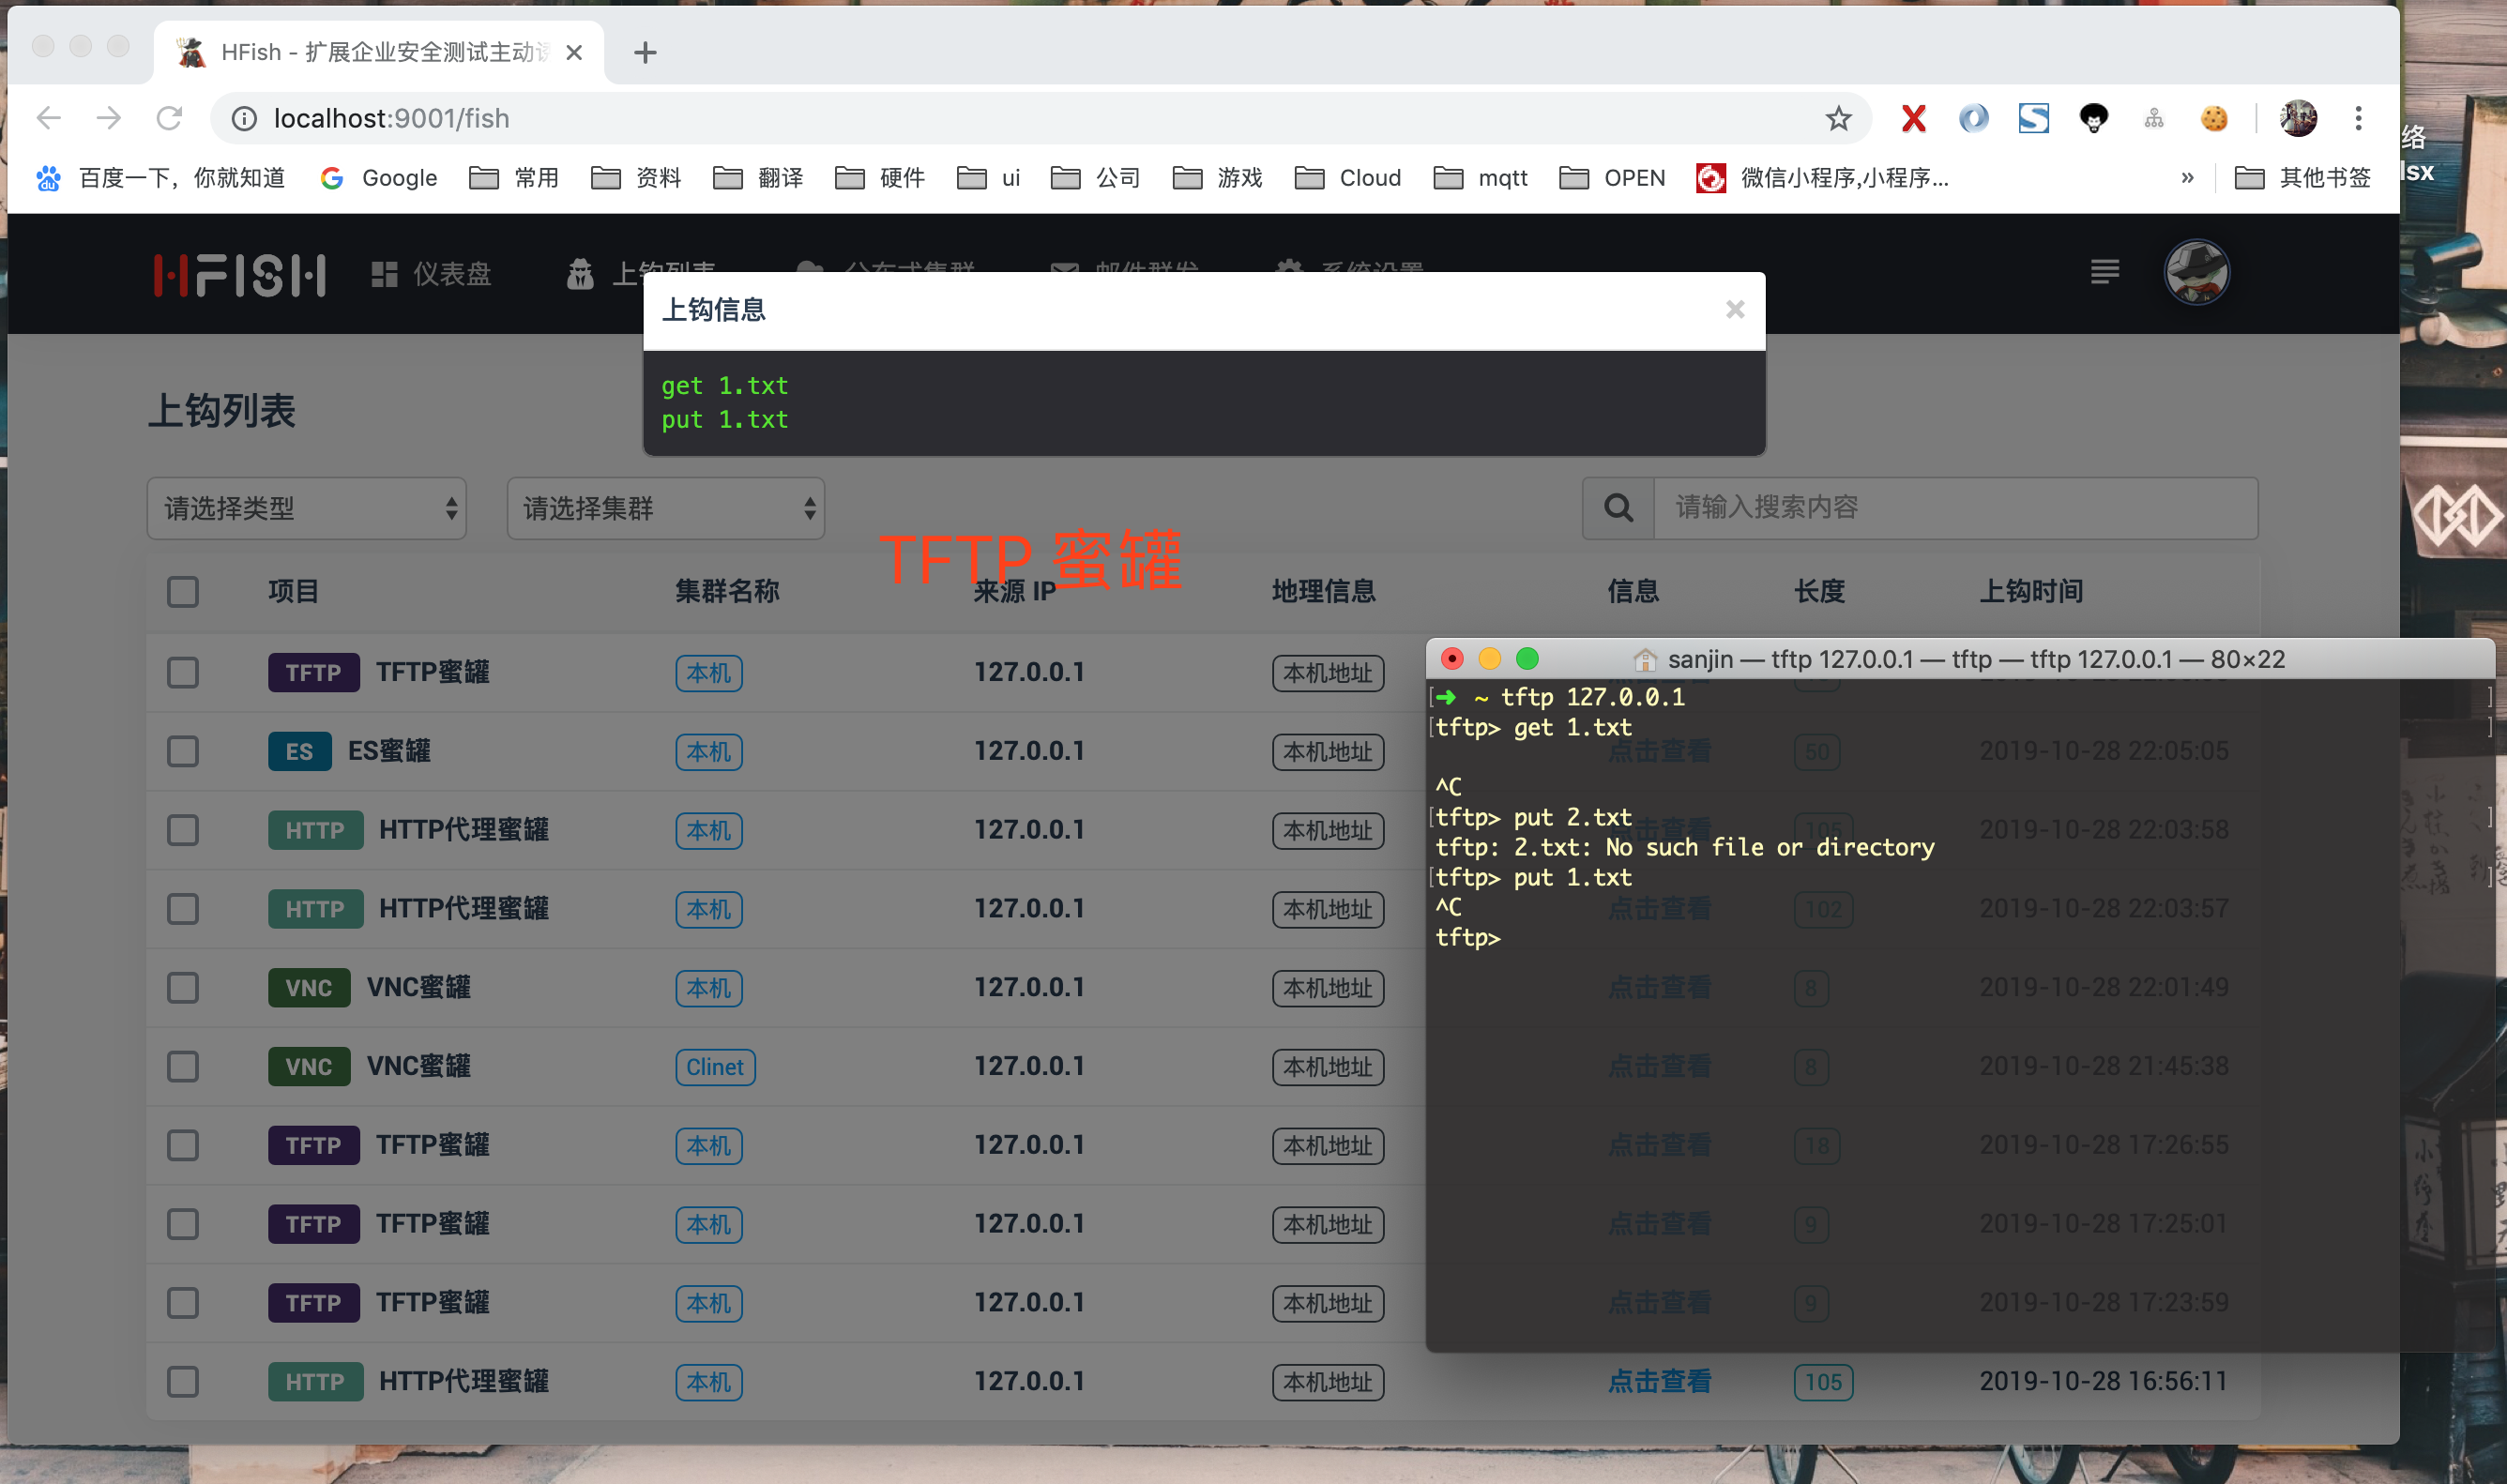
Task: Click the search magnifier icon
Action: 1618,508
